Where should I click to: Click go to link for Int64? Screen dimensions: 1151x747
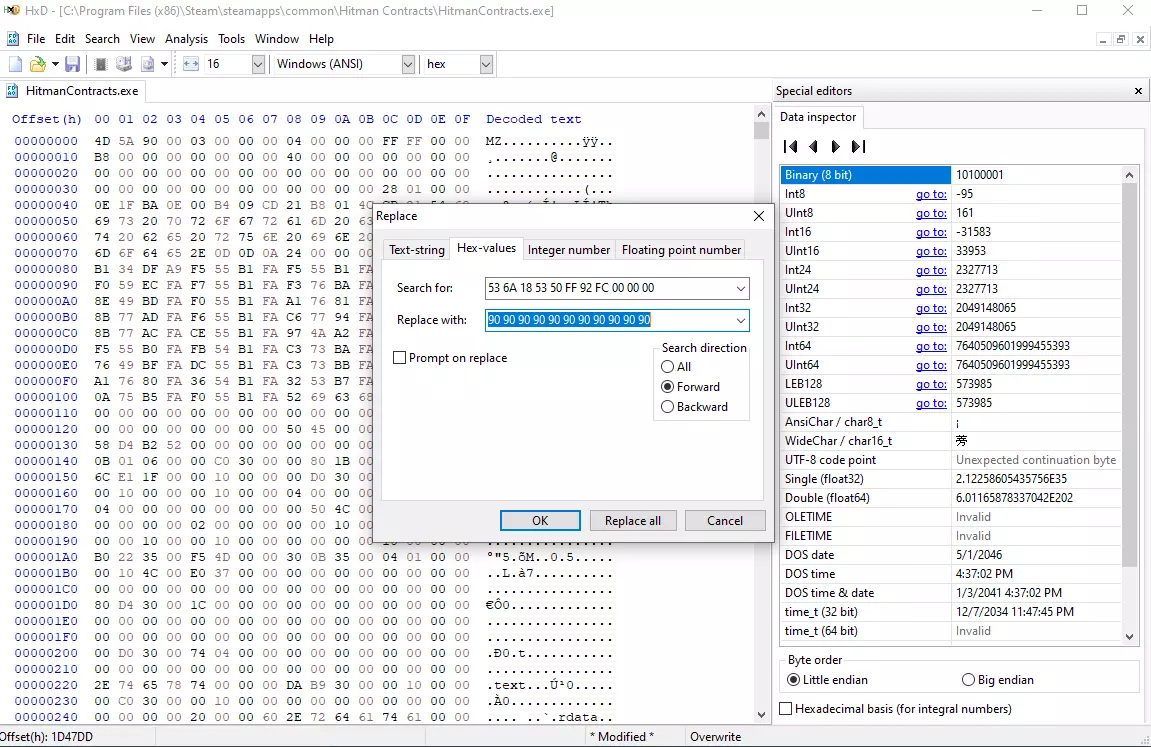pyautogui.click(x=931, y=346)
